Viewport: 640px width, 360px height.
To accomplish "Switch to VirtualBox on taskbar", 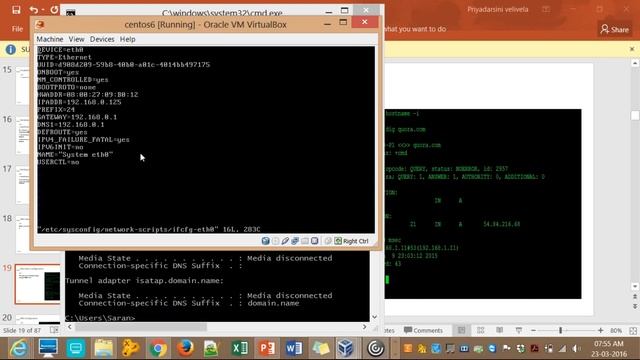I will pos(346,348).
